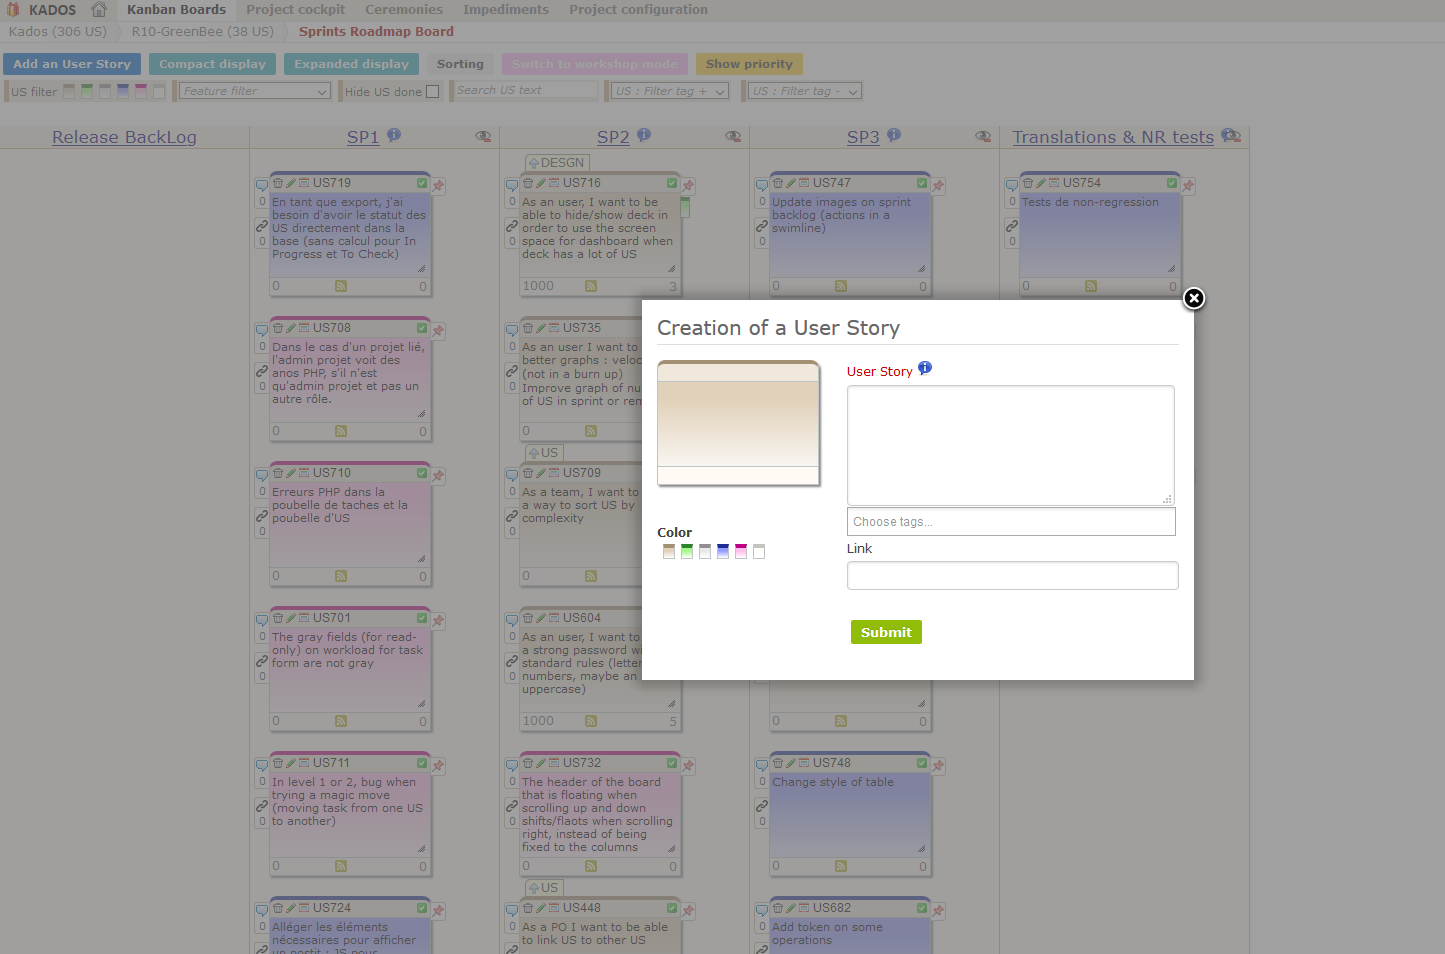This screenshot has width=1445, height=954.
Task: Toggle the green done check on US719
Action: point(422,183)
